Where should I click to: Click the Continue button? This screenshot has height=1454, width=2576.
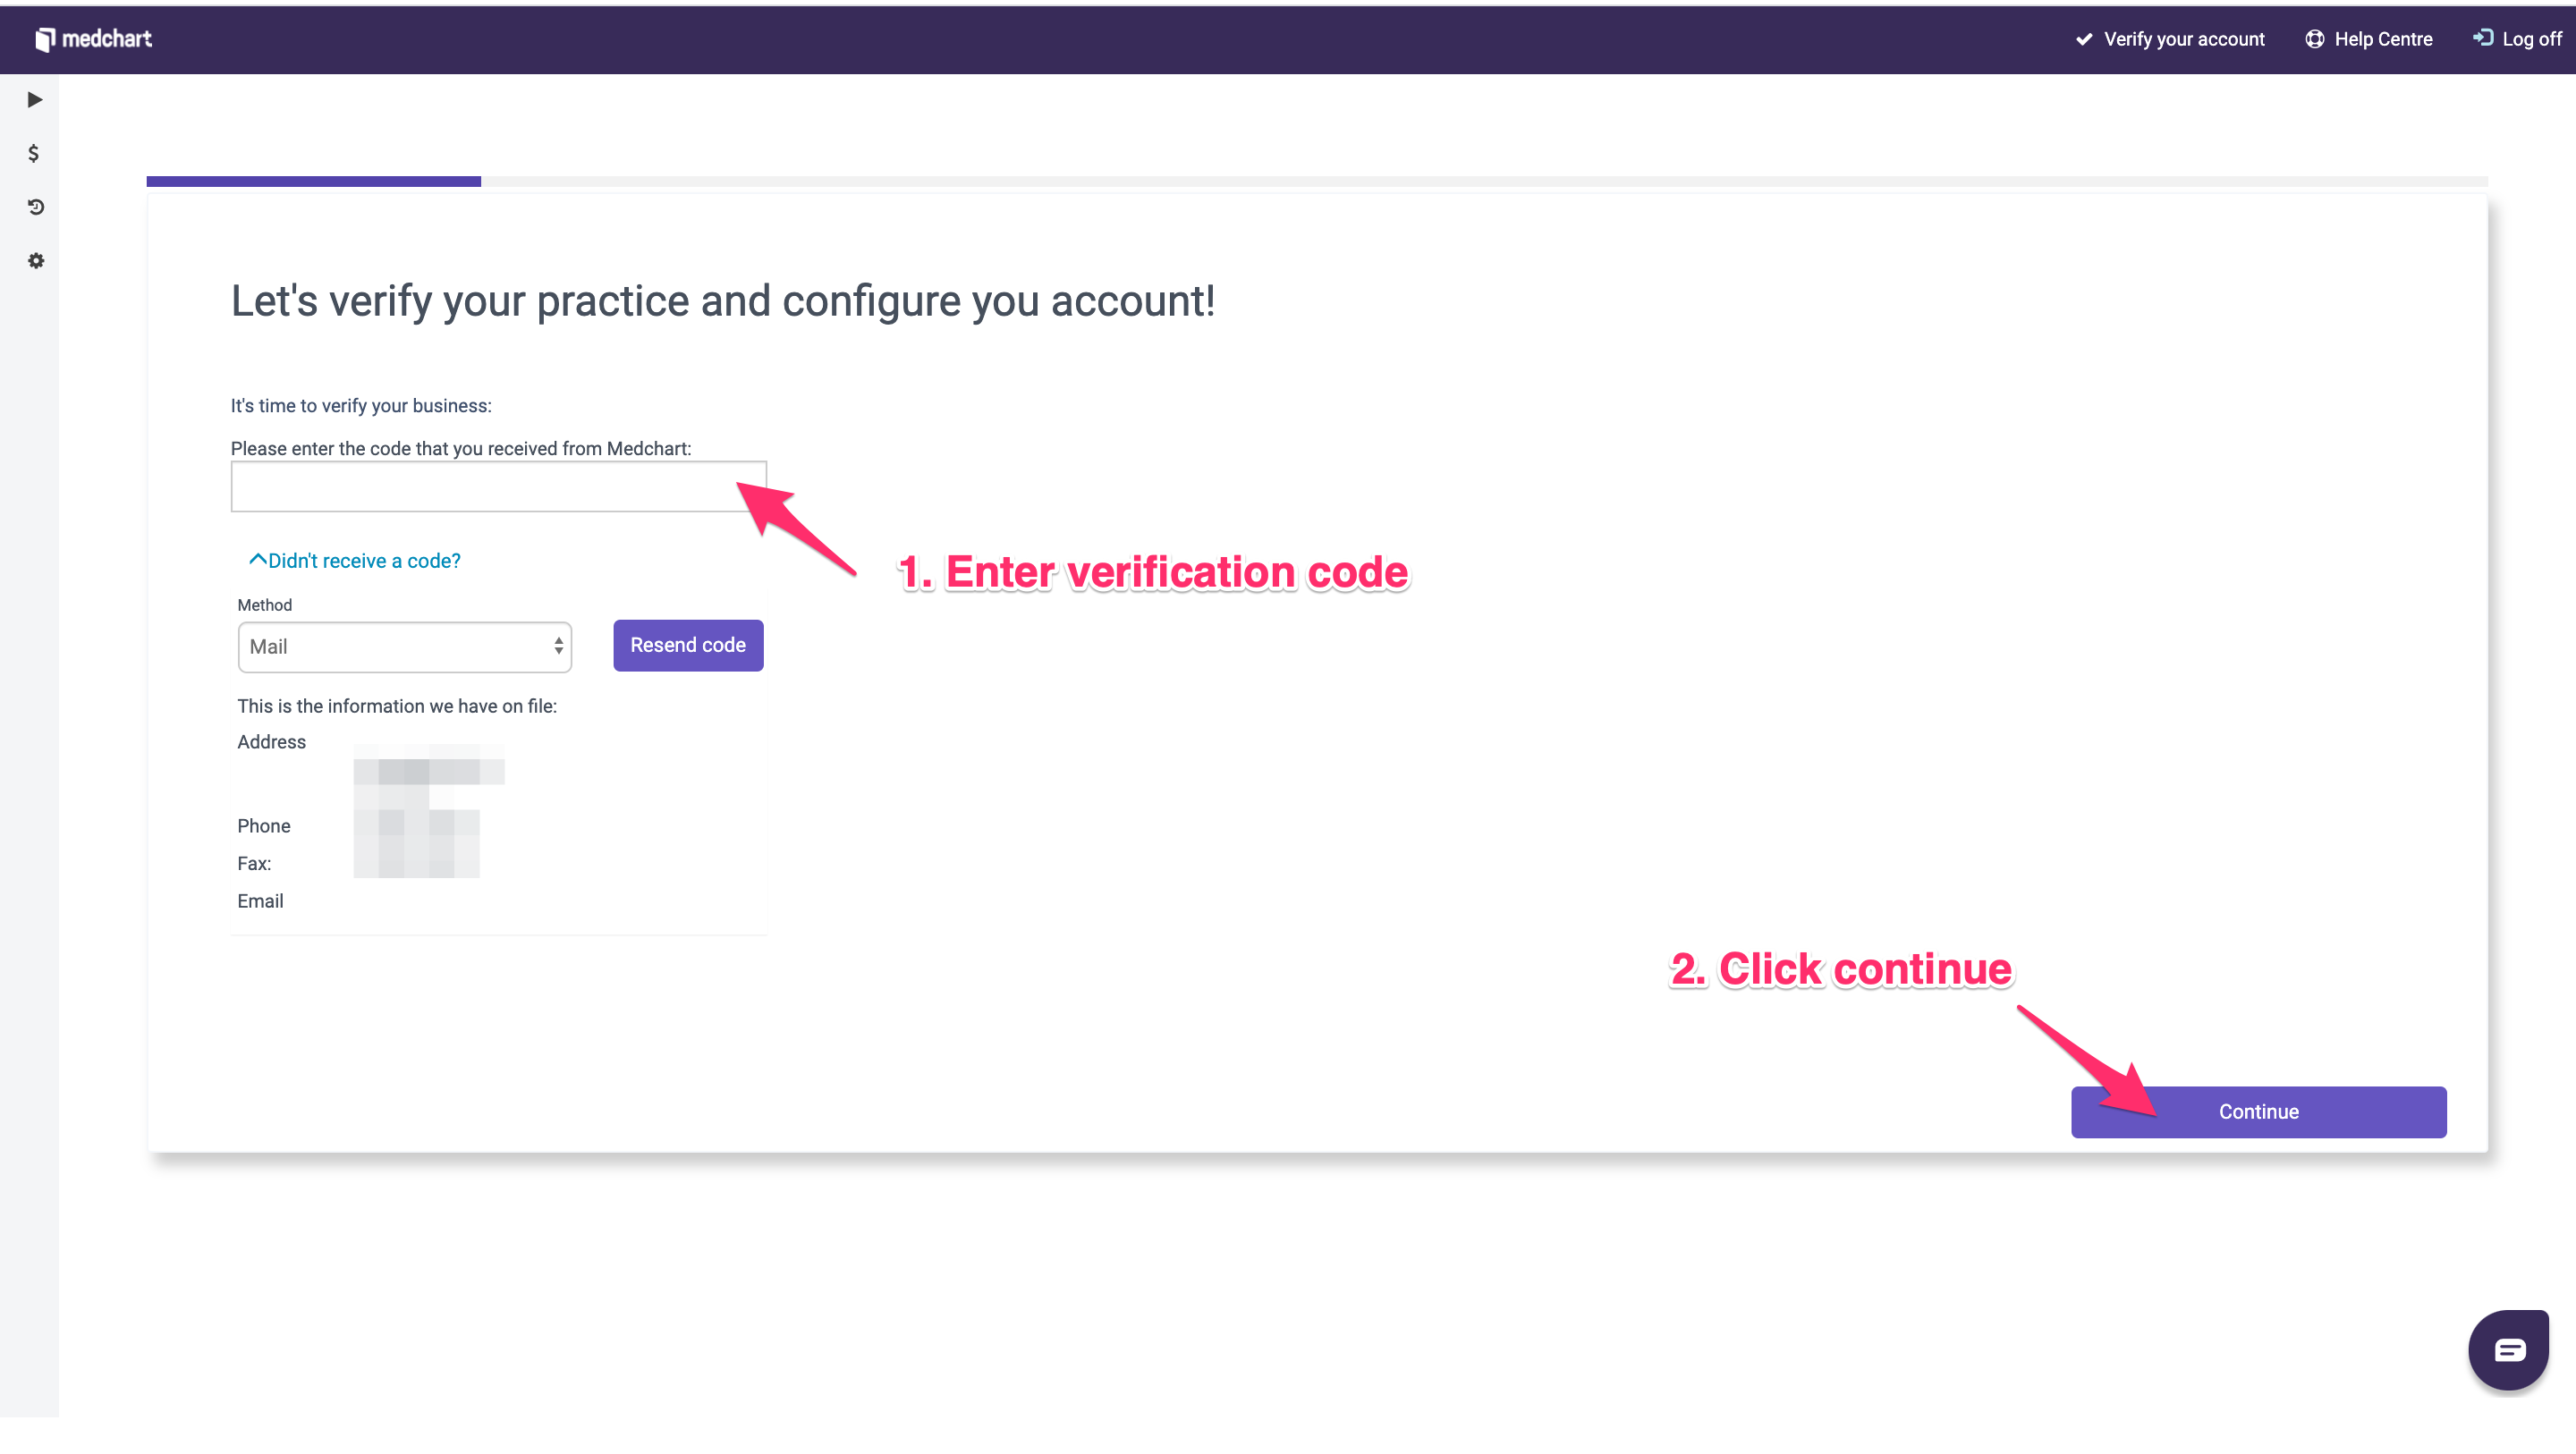(2258, 1111)
